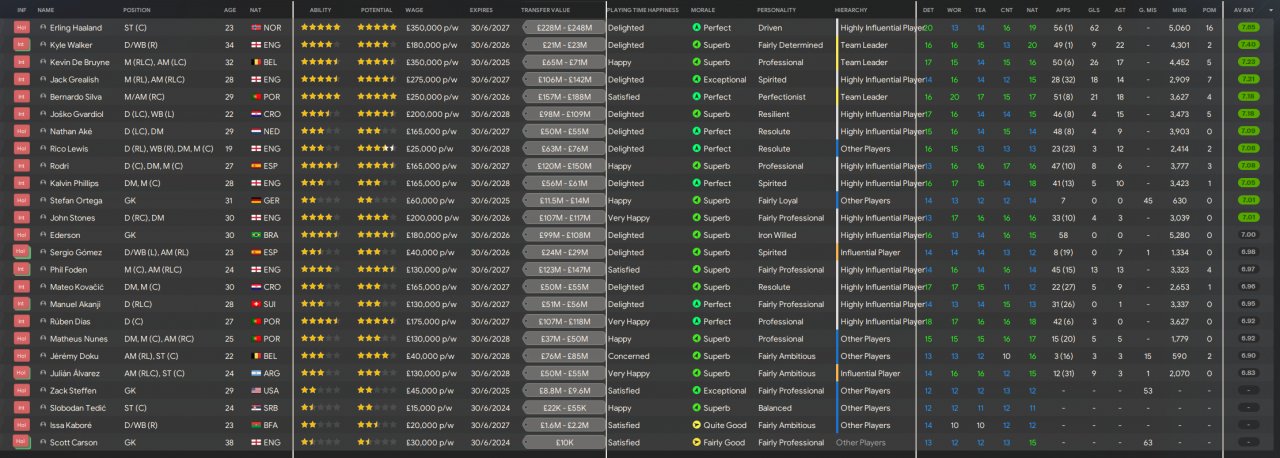Click Stefan Ortega's 30/6/2025 contract expiry
Viewport: 1280px width, 458px height.
488,200
